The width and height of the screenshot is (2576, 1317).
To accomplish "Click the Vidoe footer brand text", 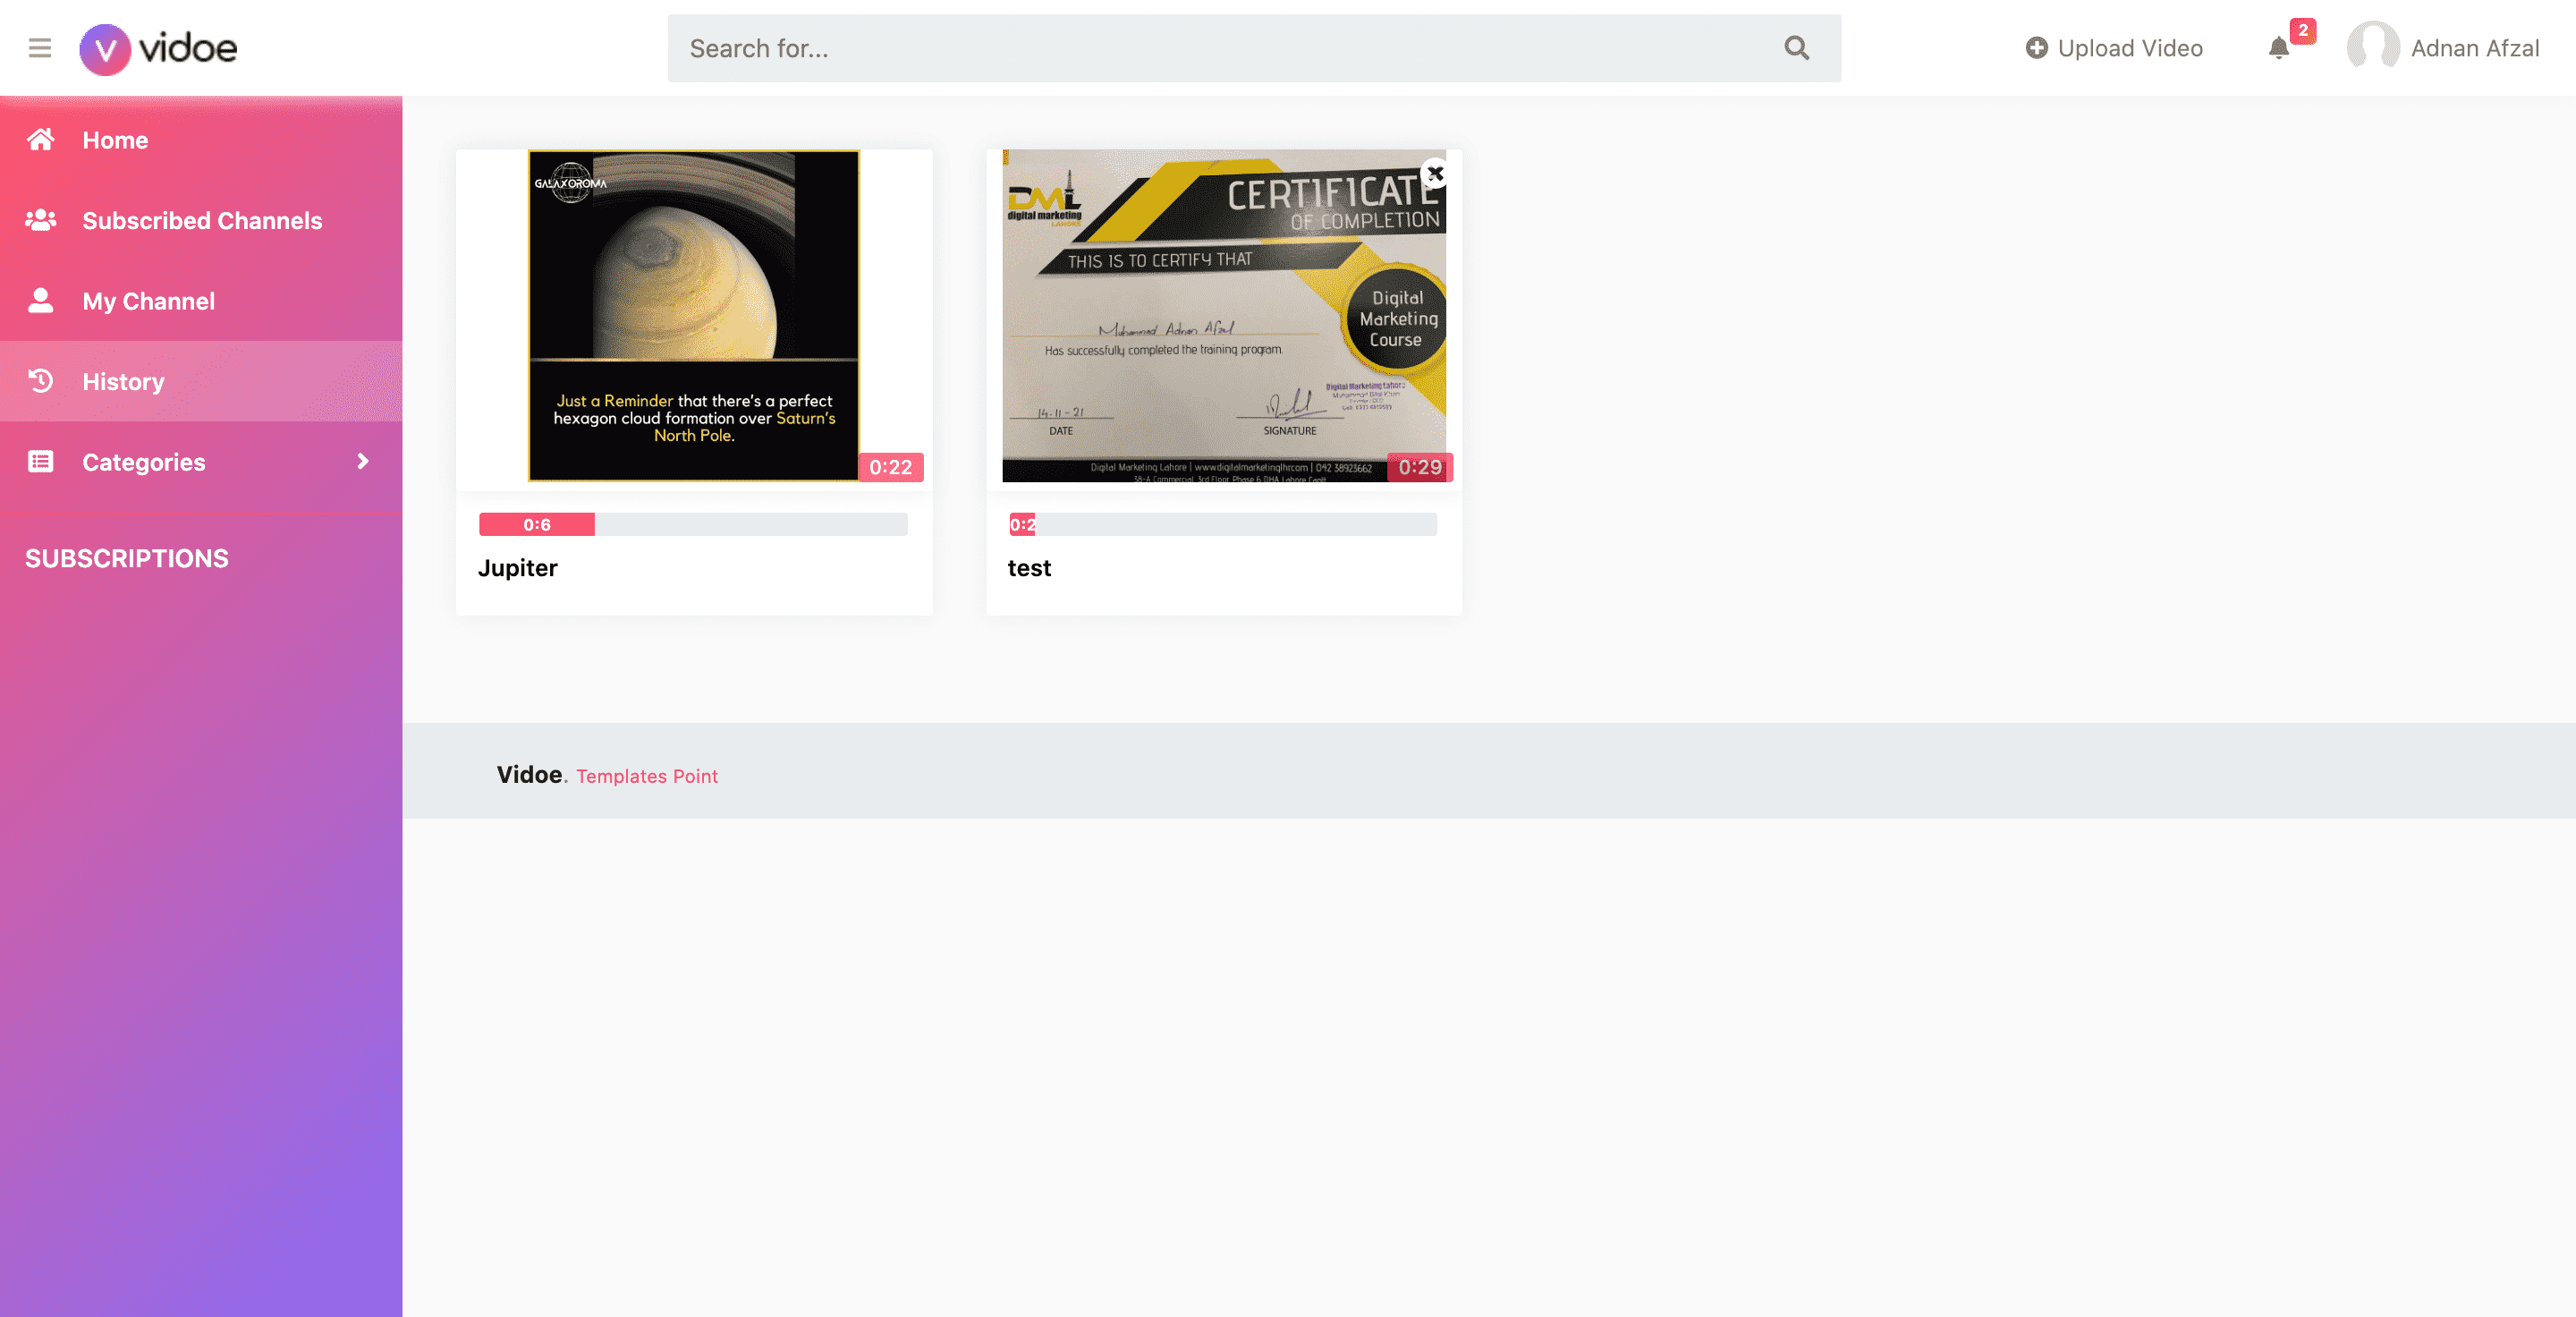I will click(529, 774).
